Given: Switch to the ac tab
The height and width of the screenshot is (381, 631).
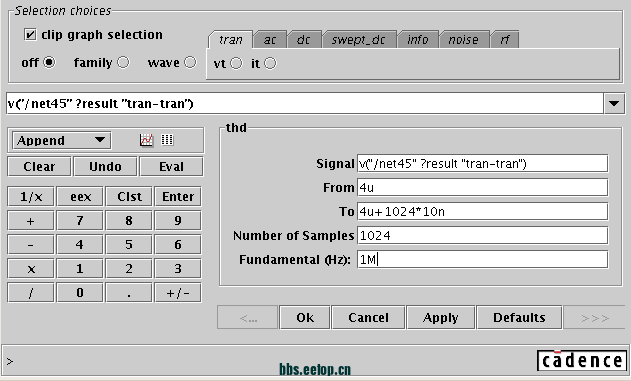Looking at the screenshot, I should [x=270, y=39].
